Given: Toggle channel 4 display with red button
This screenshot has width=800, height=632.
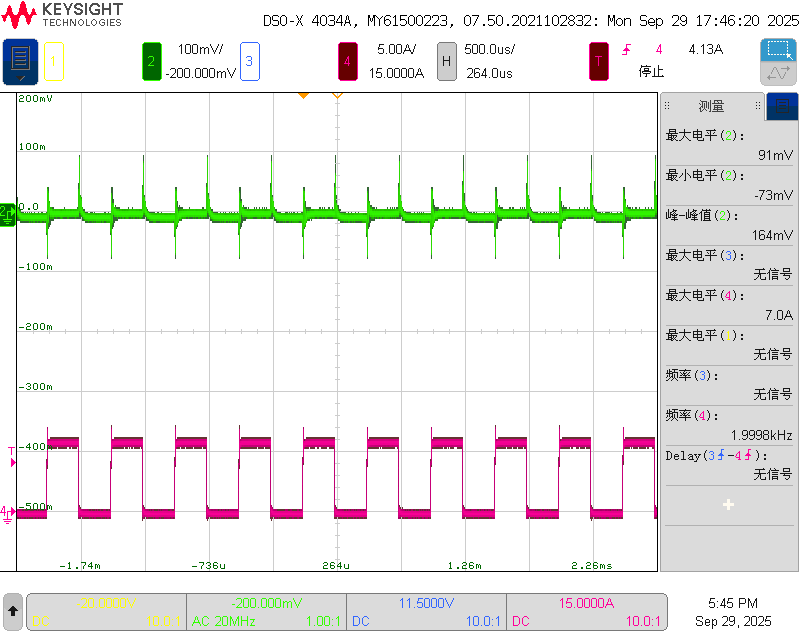Looking at the screenshot, I should (347, 61).
